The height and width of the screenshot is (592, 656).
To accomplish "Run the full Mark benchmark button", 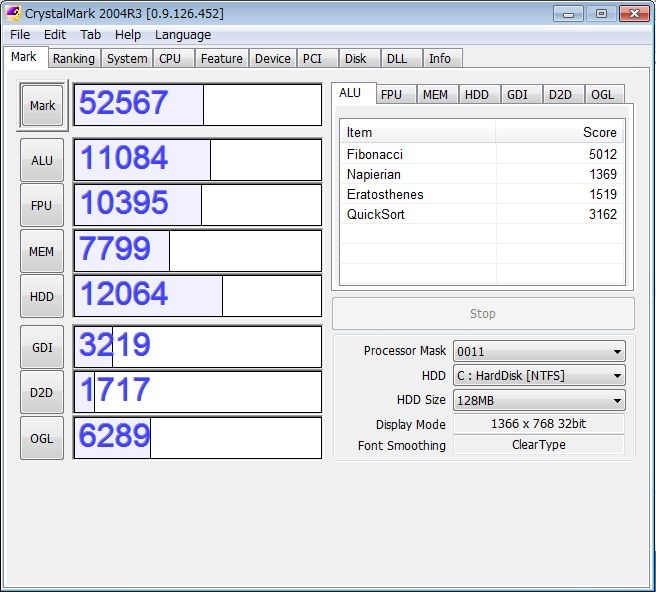I will click(x=42, y=105).
